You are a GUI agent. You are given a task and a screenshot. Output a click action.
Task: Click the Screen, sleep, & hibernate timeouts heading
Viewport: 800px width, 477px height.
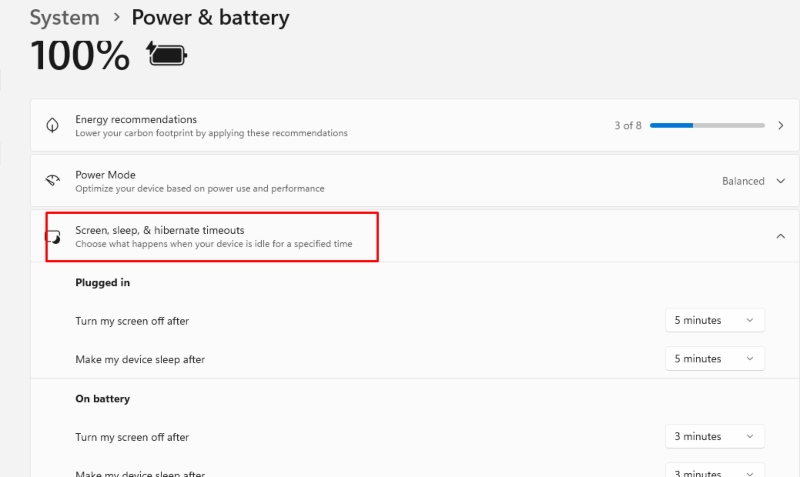point(160,230)
